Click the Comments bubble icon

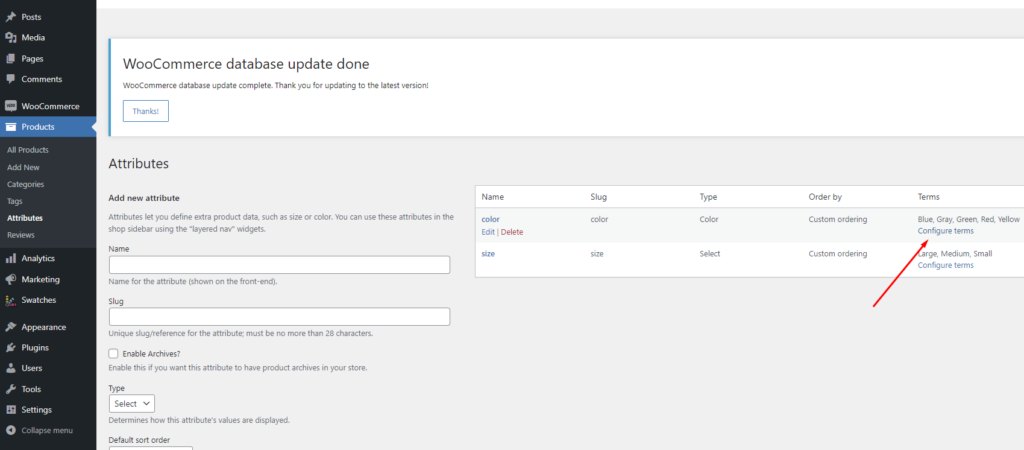click(10, 79)
